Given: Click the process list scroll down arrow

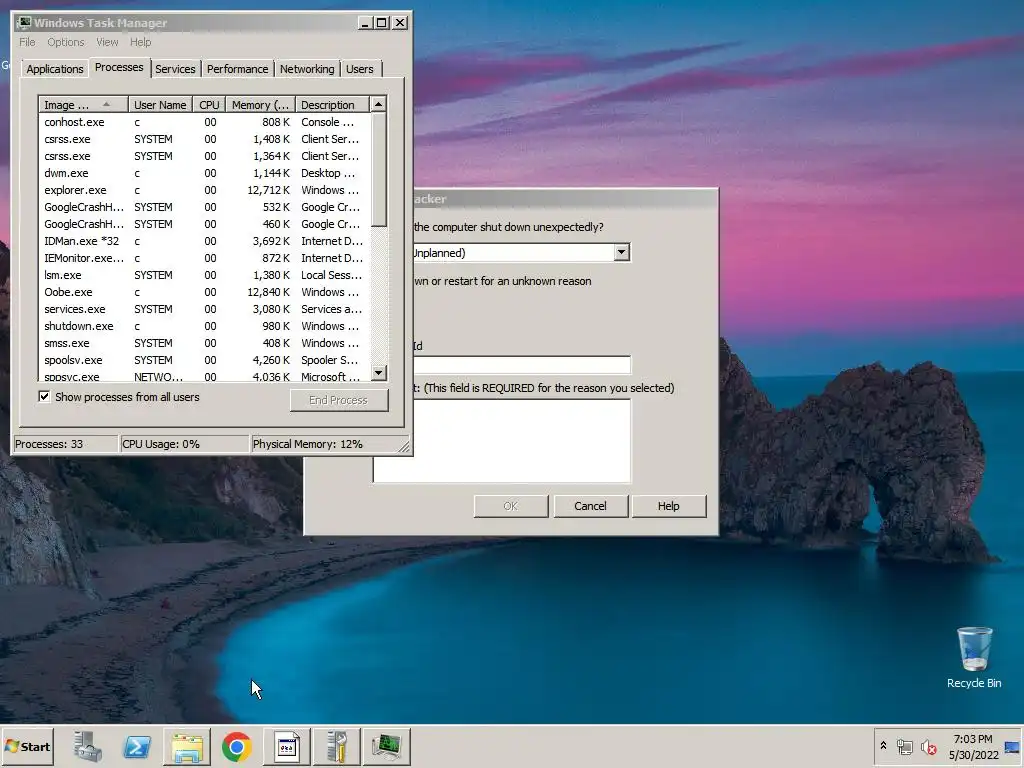Looking at the screenshot, I should click(x=378, y=373).
